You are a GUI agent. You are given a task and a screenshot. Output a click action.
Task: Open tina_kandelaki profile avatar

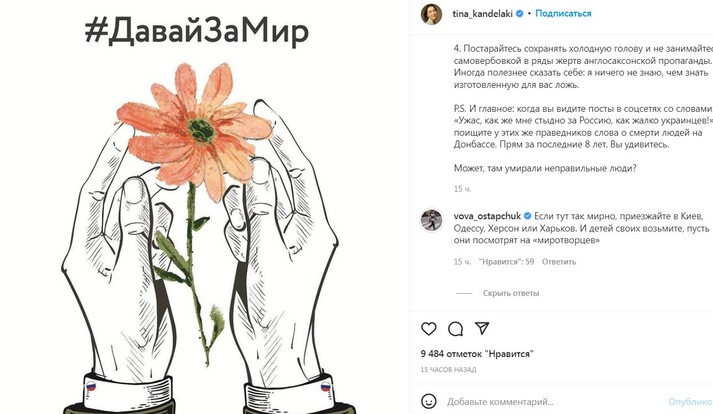tap(431, 14)
